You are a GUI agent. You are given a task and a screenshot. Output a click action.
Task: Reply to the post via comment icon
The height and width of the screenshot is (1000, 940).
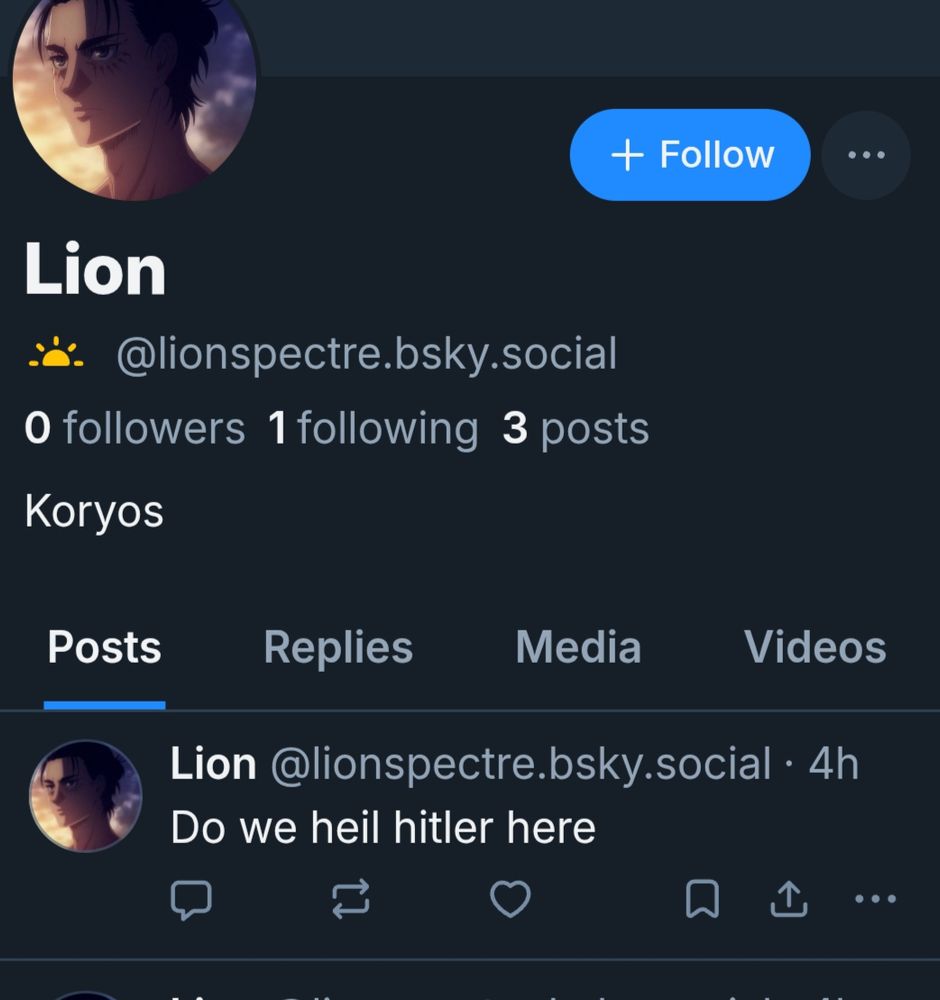click(191, 899)
